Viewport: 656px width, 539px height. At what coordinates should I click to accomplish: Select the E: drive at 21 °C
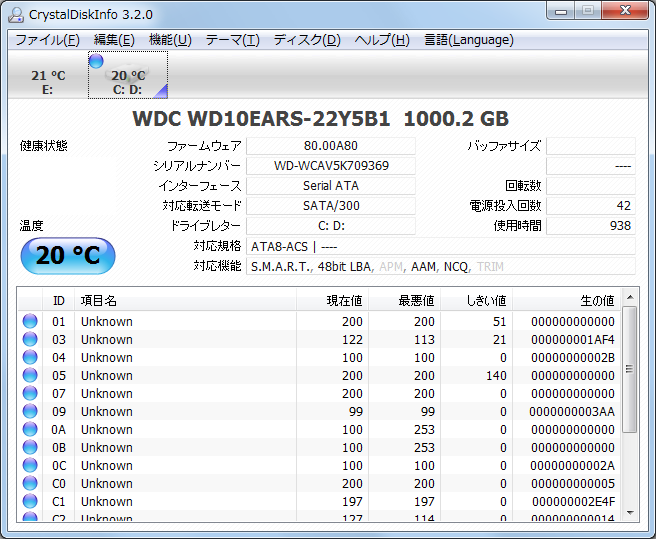coord(48,75)
